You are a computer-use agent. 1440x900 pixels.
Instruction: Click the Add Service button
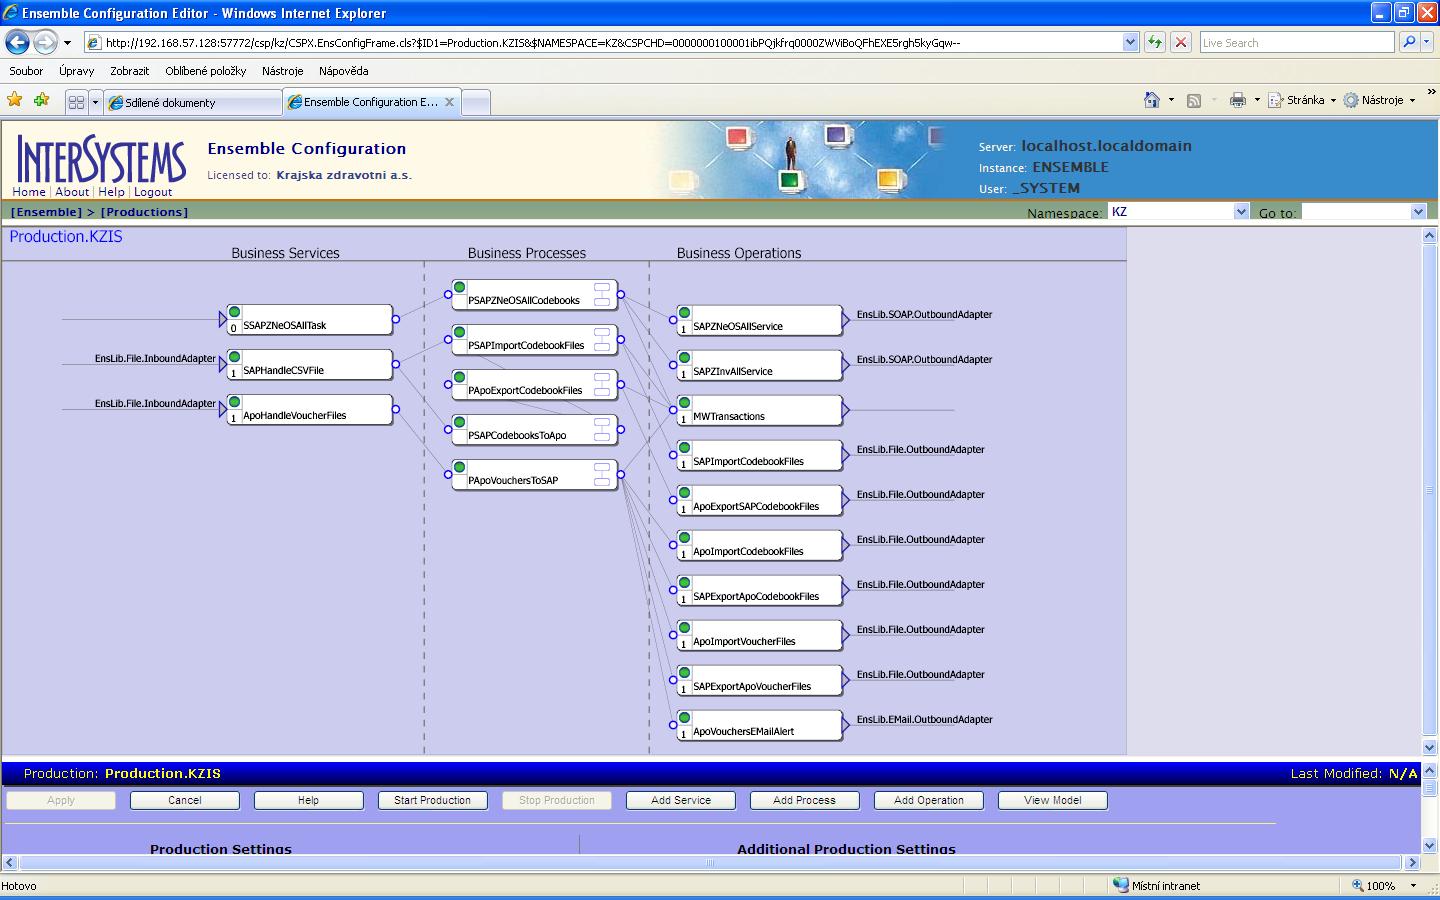tap(680, 800)
